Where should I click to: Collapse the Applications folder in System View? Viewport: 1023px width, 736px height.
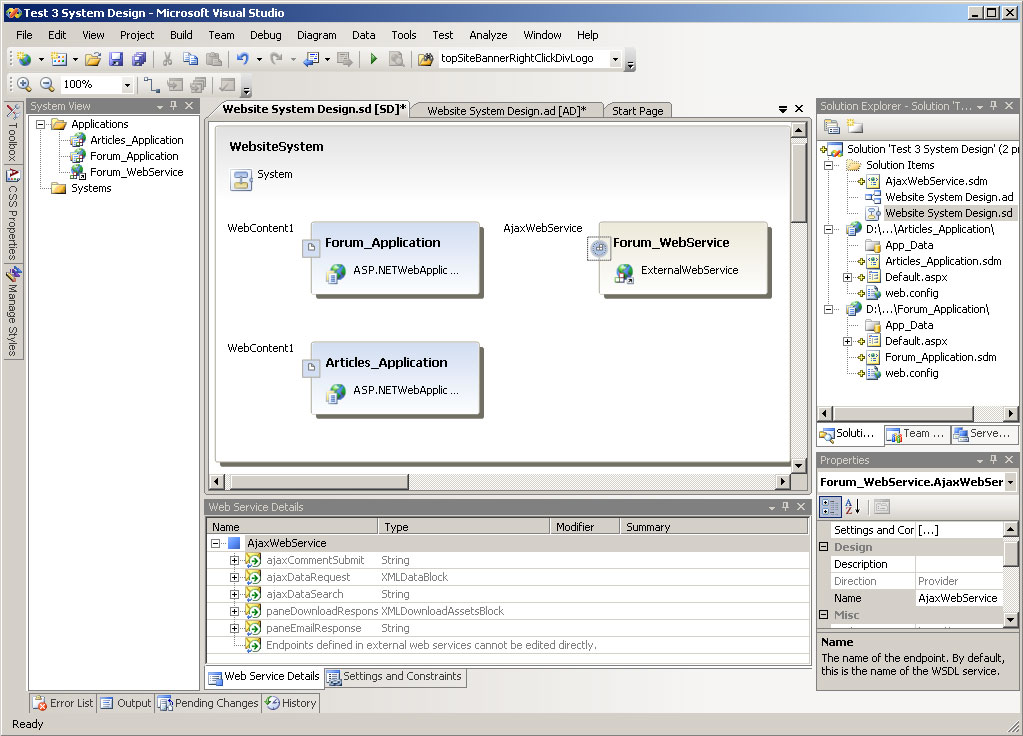(40, 124)
